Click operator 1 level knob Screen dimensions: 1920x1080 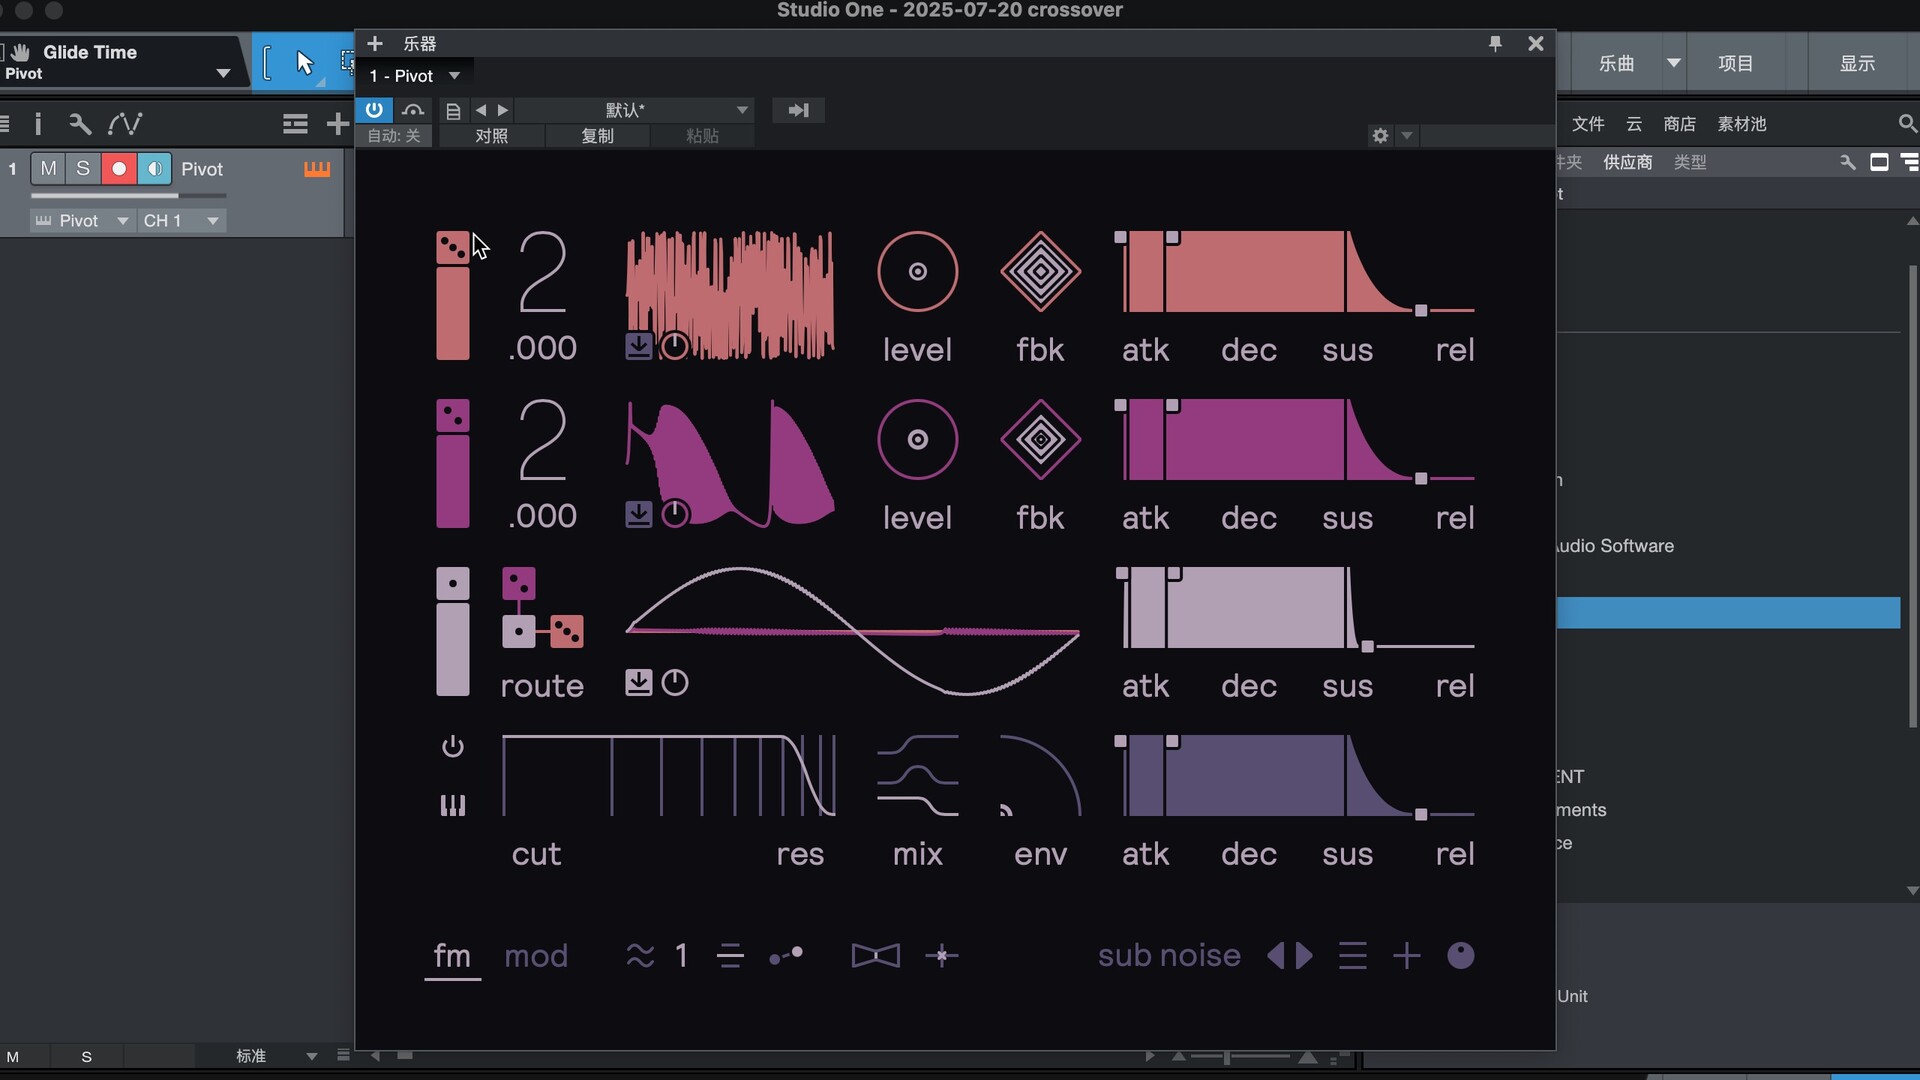pos(917,271)
